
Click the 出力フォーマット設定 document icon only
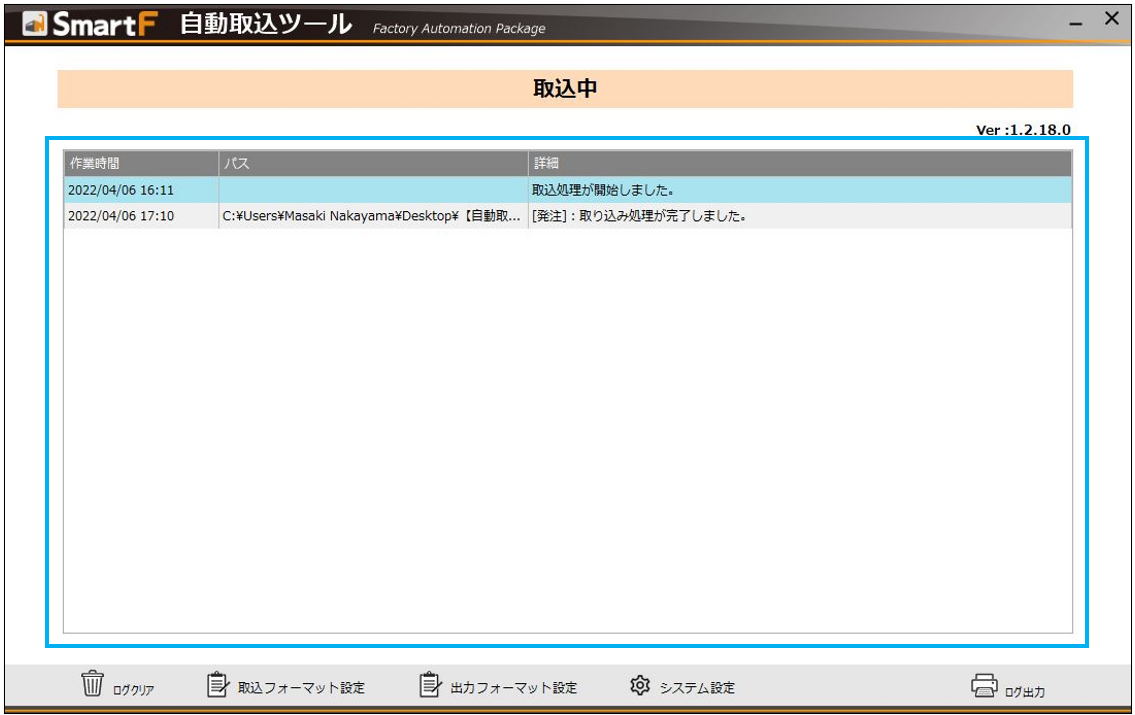[430, 686]
